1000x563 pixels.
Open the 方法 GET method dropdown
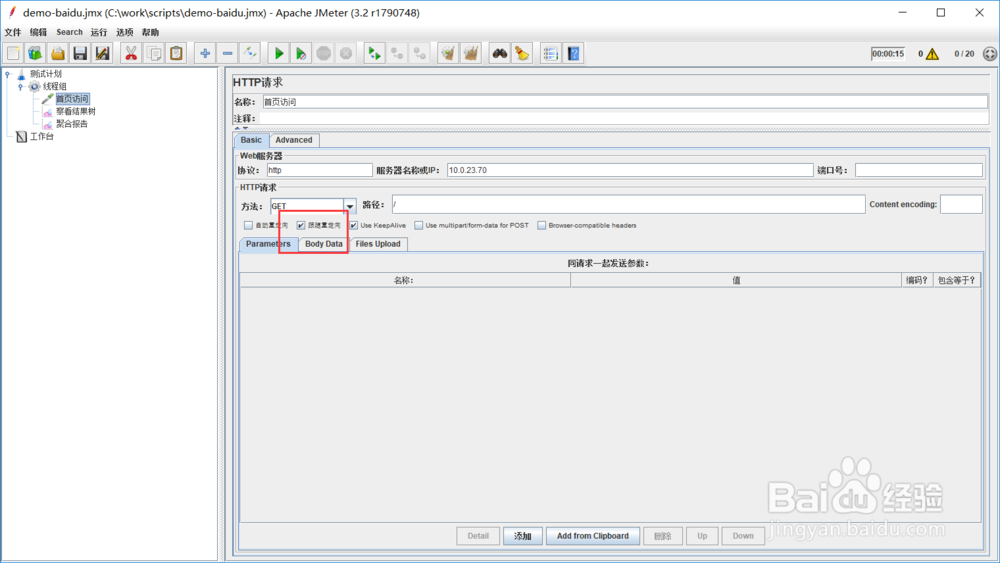(x=349, y=205)
